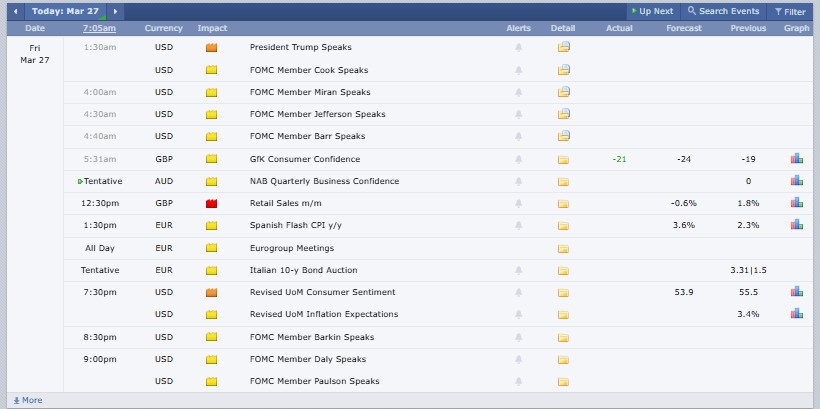Show graph for NAB Quarterly Business Confidence
The image size is (820, 409).
pyautogui.click(x=796, y=180)
